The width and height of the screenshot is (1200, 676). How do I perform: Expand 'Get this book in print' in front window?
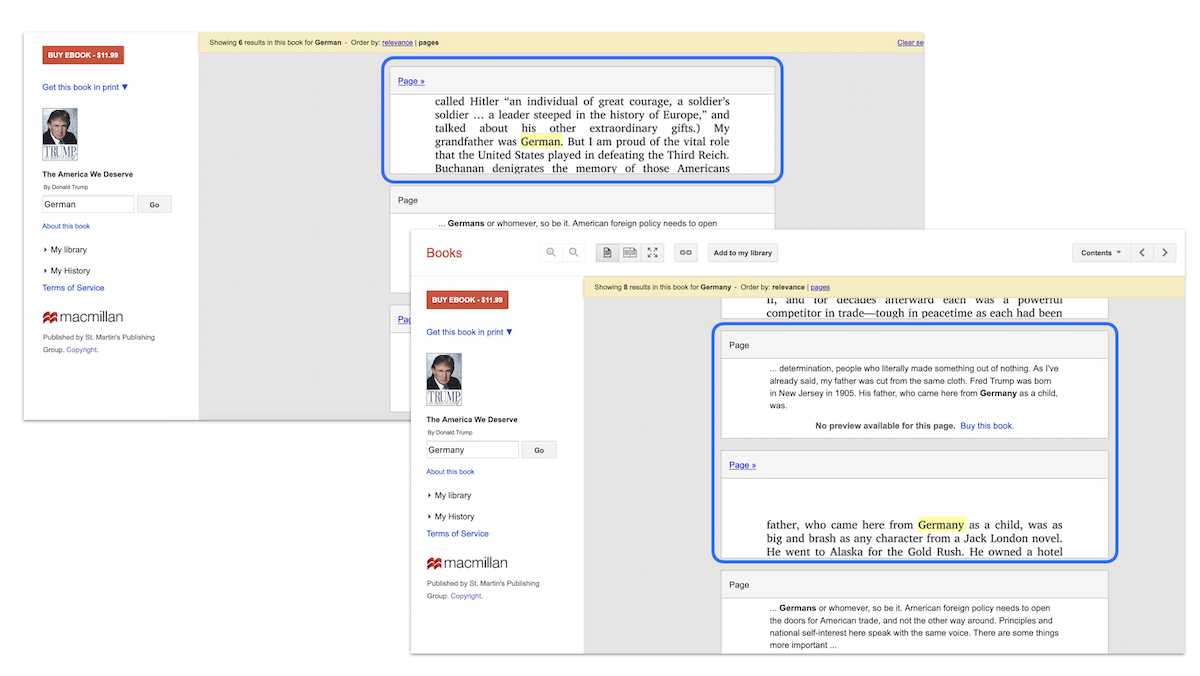click(469, 332)
